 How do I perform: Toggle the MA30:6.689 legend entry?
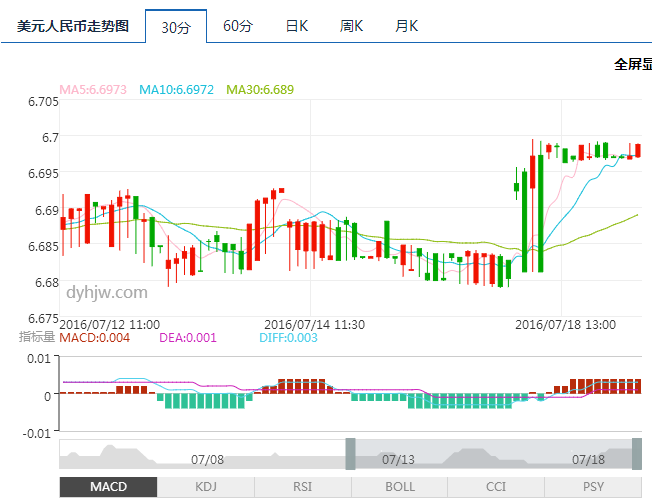click(260, 89)
